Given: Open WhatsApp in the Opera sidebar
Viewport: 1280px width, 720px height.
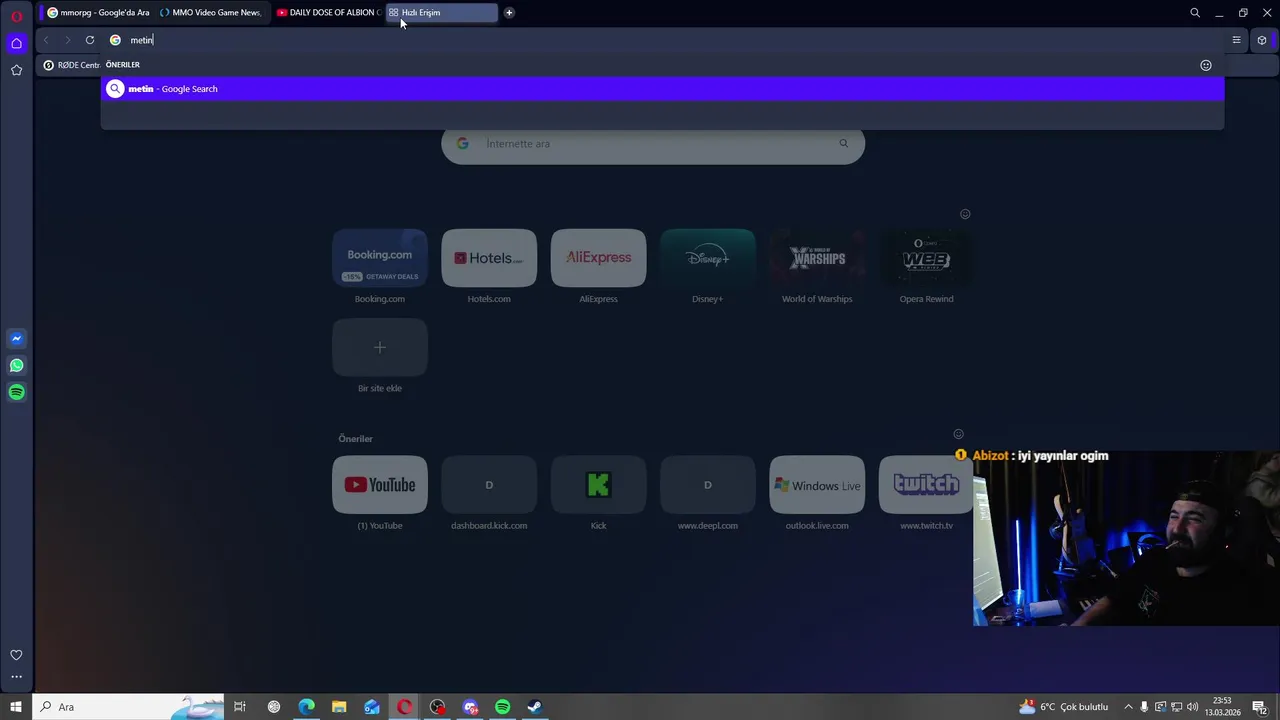Looking at the screenshot, I should (16, 366).
